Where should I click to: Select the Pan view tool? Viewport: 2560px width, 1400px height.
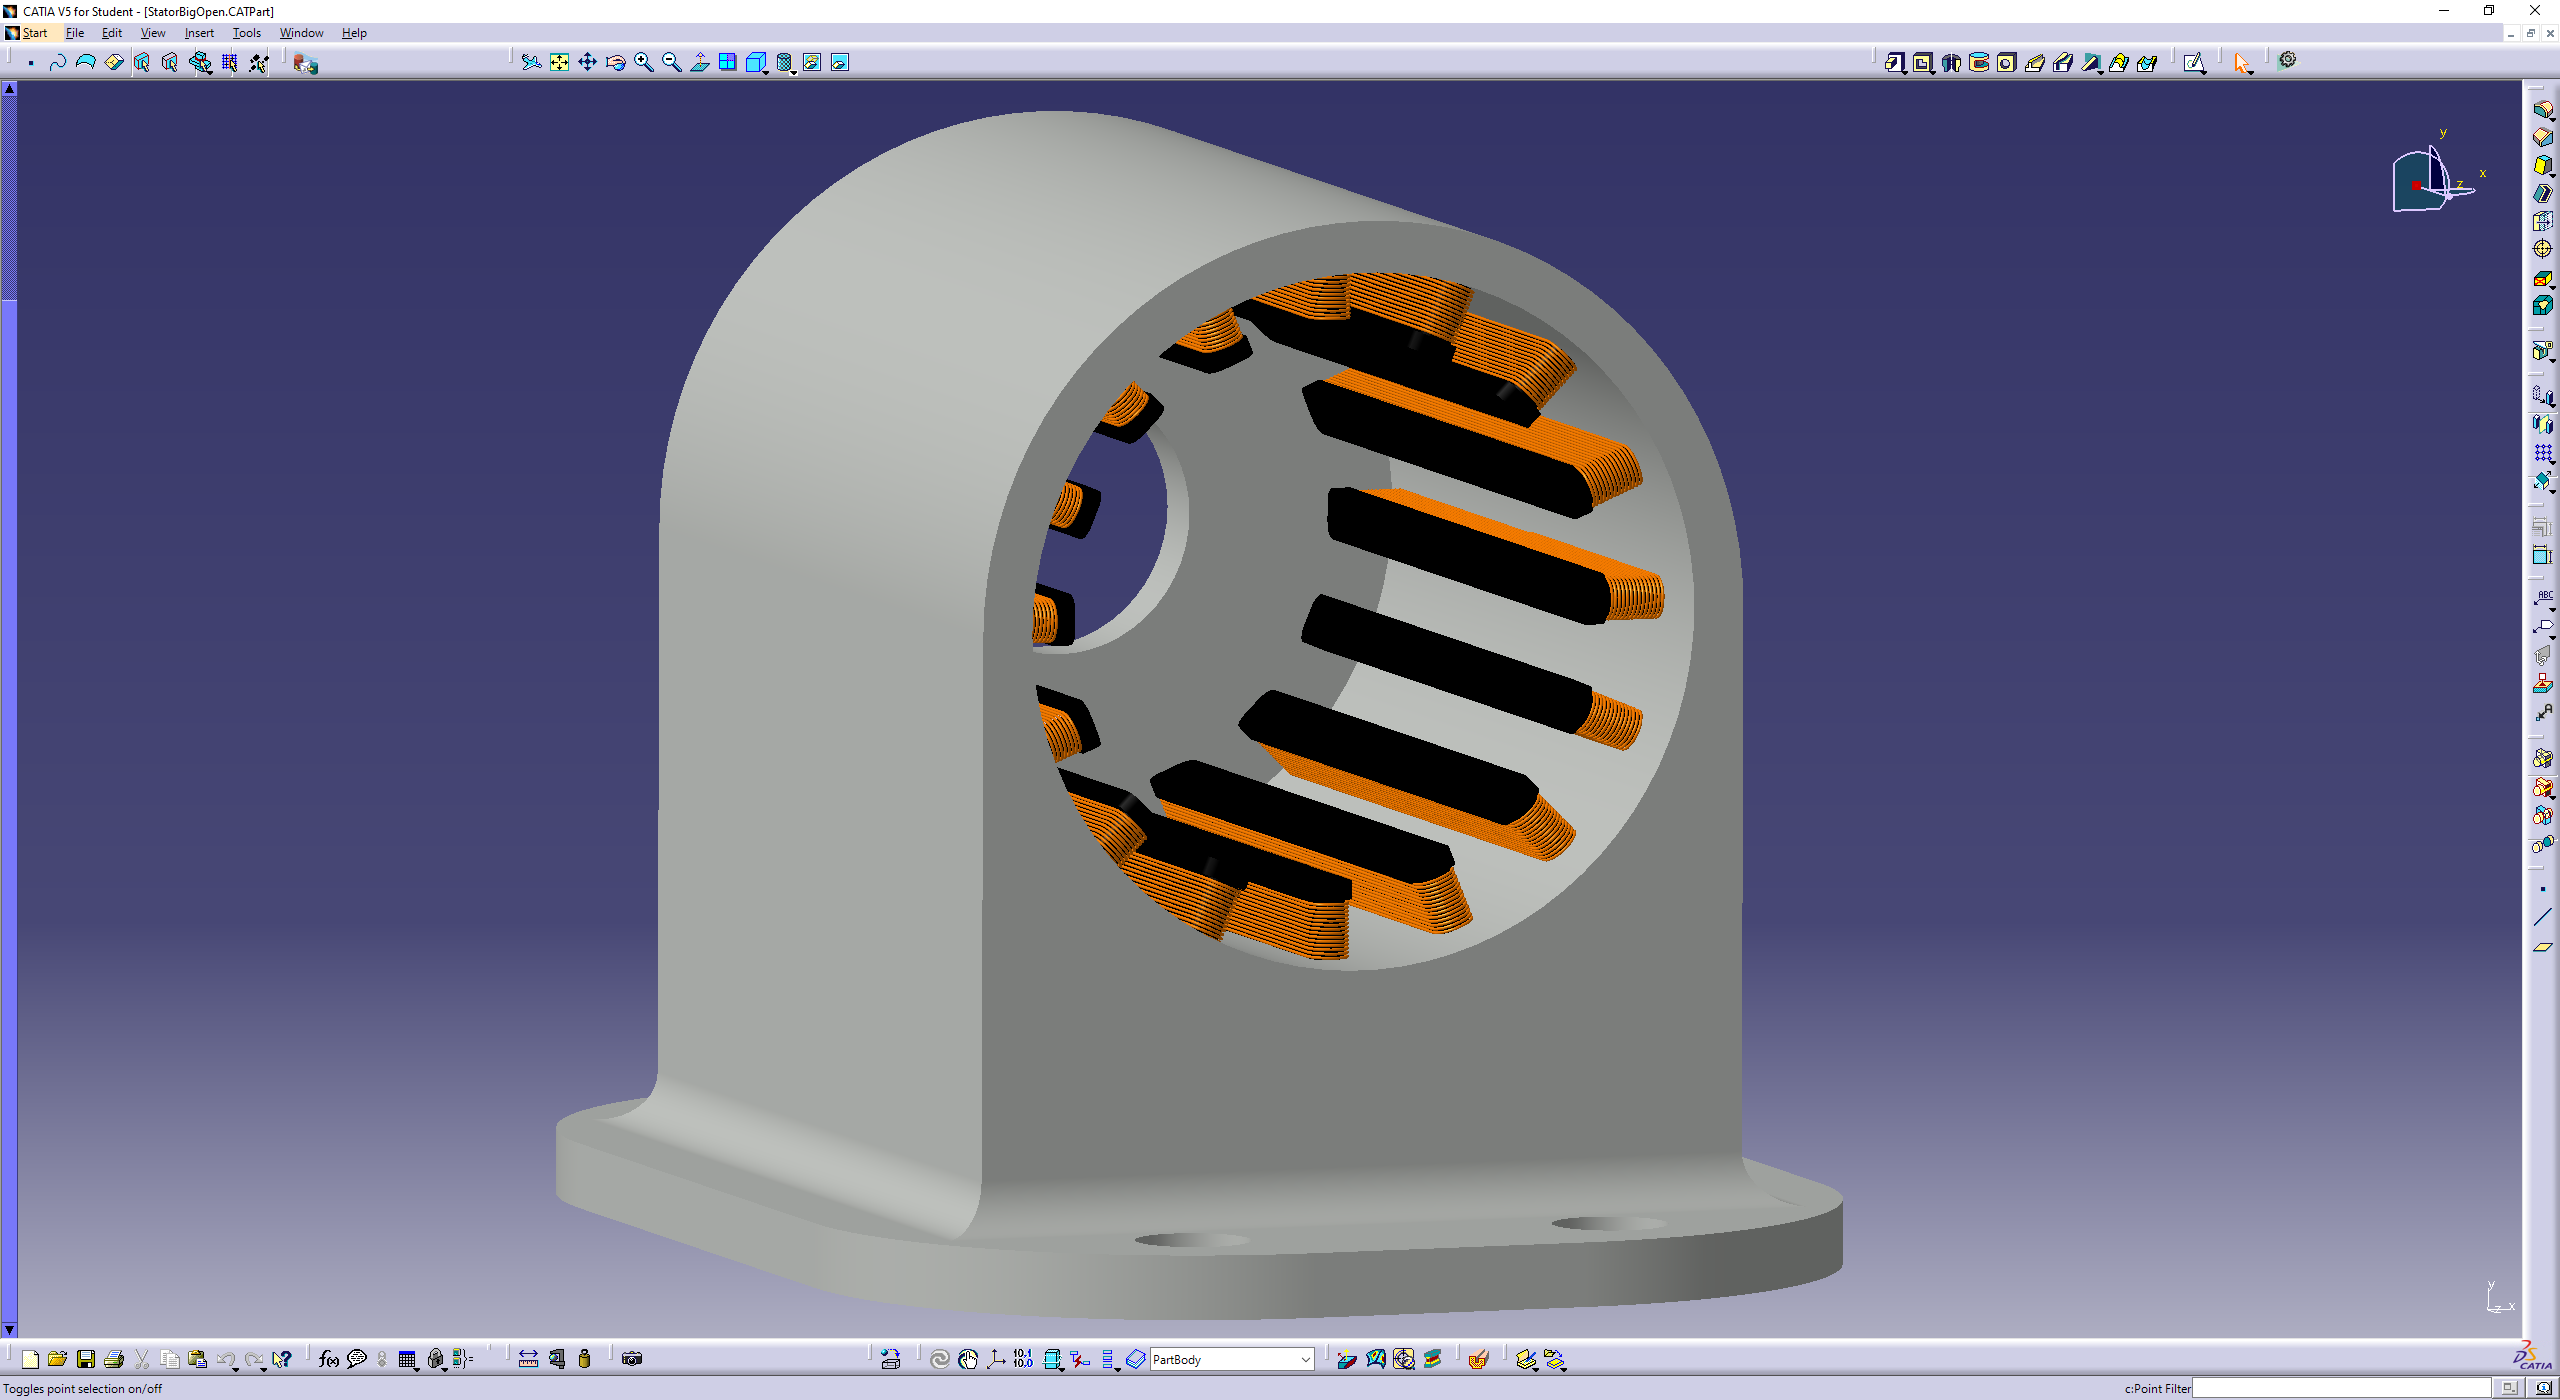point(587,63)
